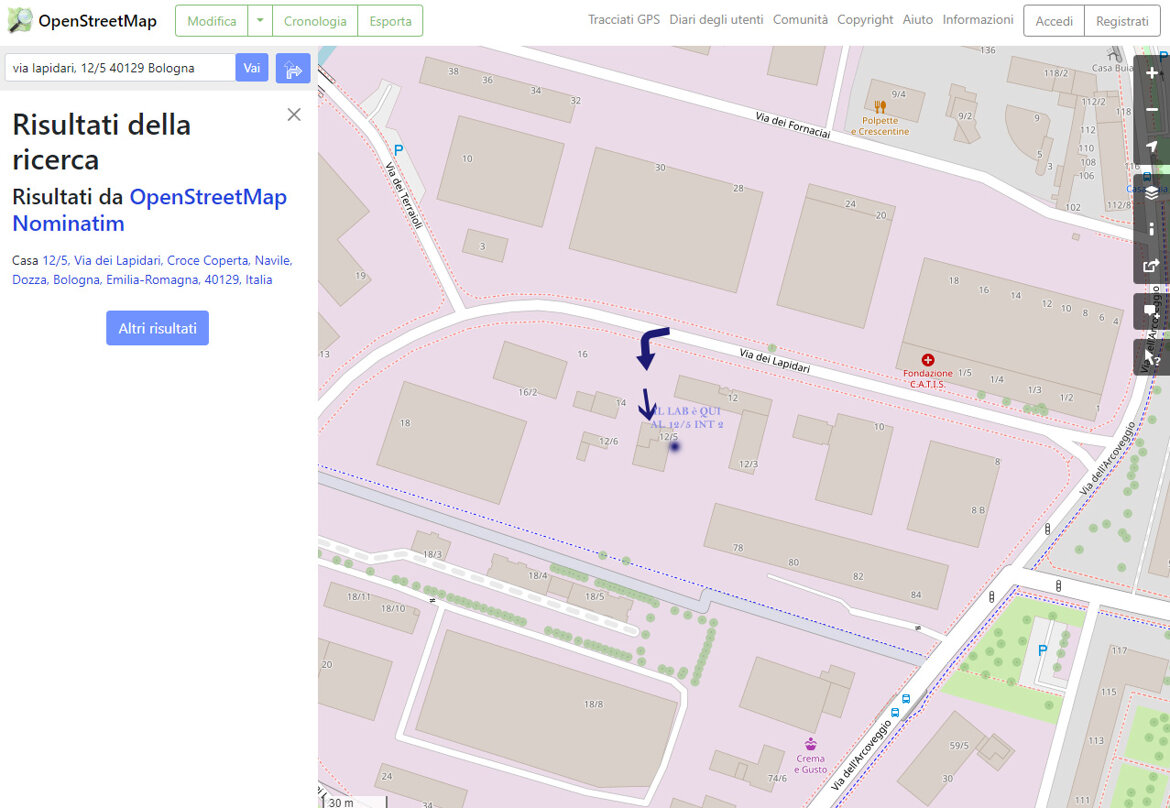Add a note to the map
The height and width of the screenshot is (808, 1170).
pyautogui.click(x=1152, y=312)
